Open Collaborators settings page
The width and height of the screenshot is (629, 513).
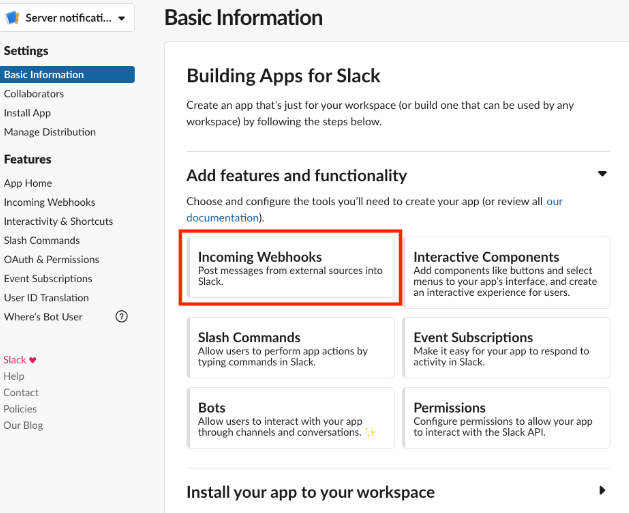pyautogui.click(x=34, y=94)
